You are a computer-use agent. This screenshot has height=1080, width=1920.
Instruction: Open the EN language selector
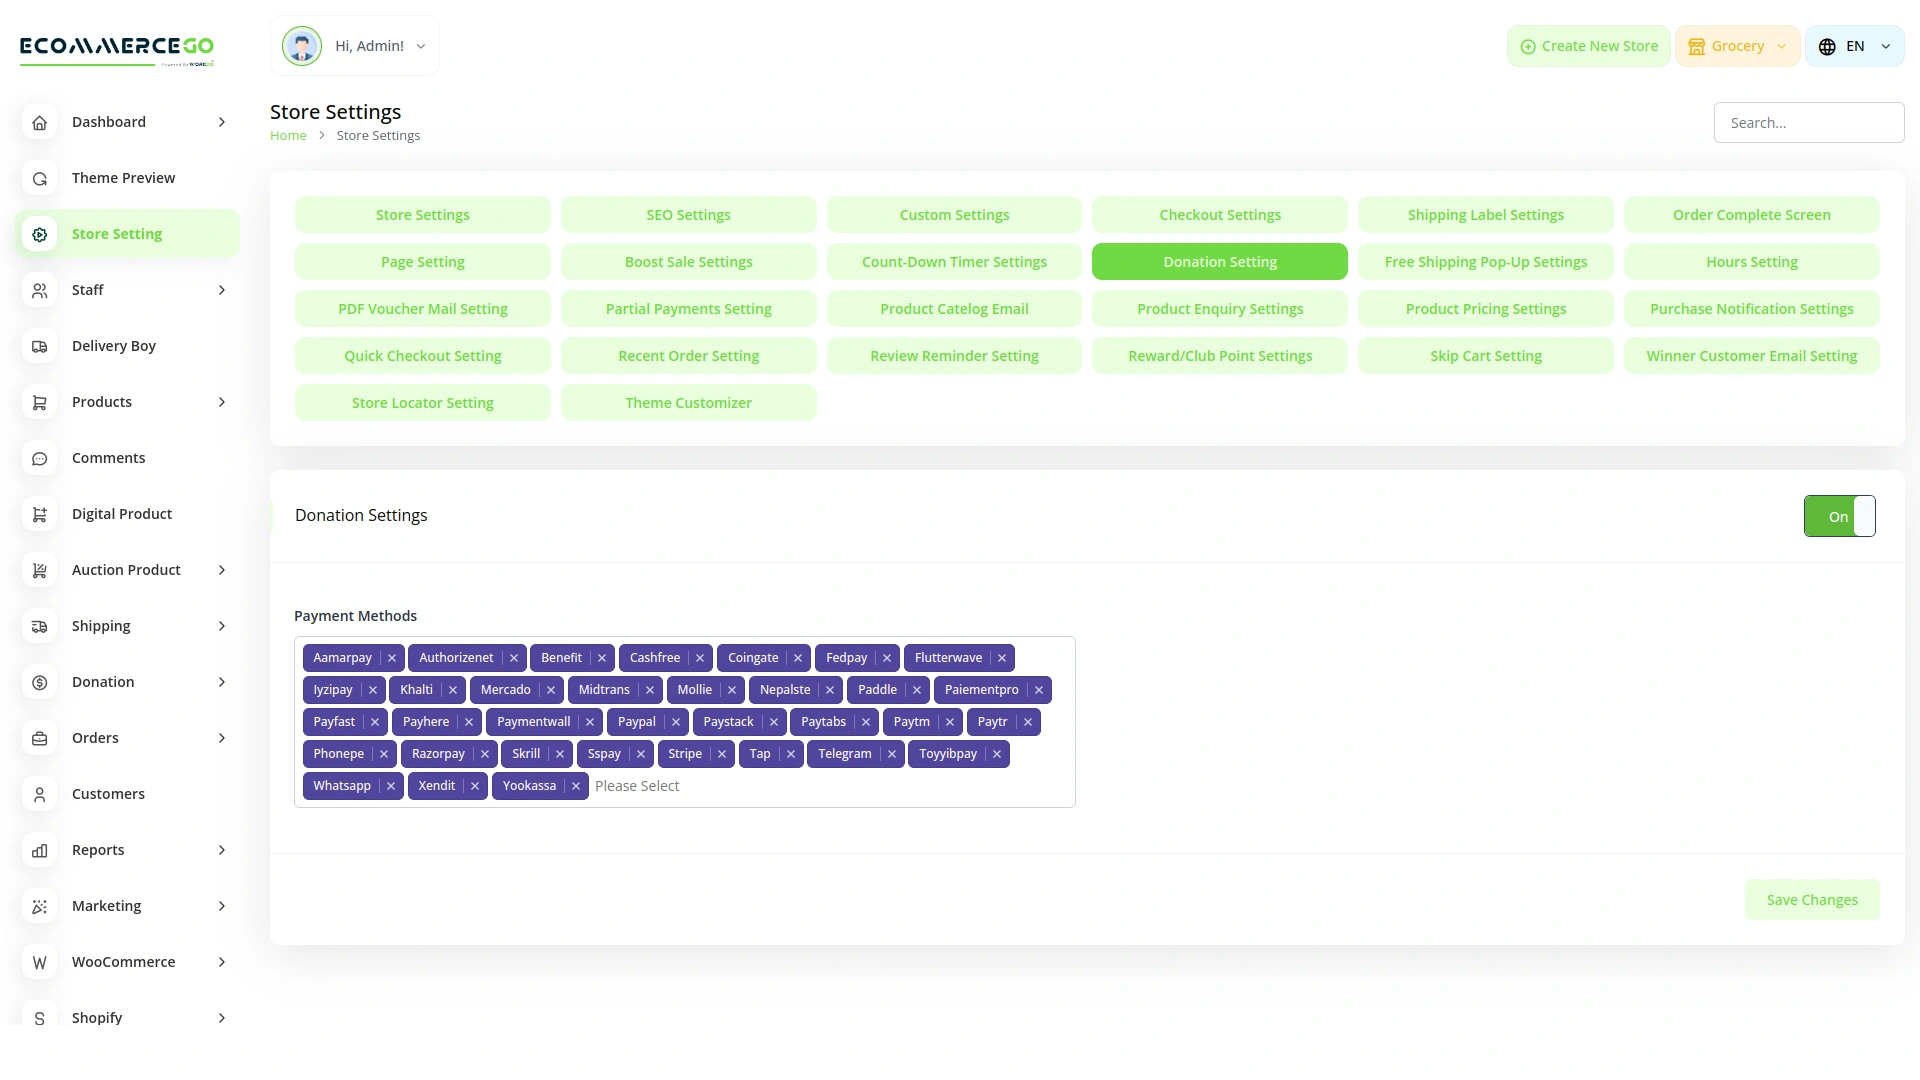coord(1854,46)
